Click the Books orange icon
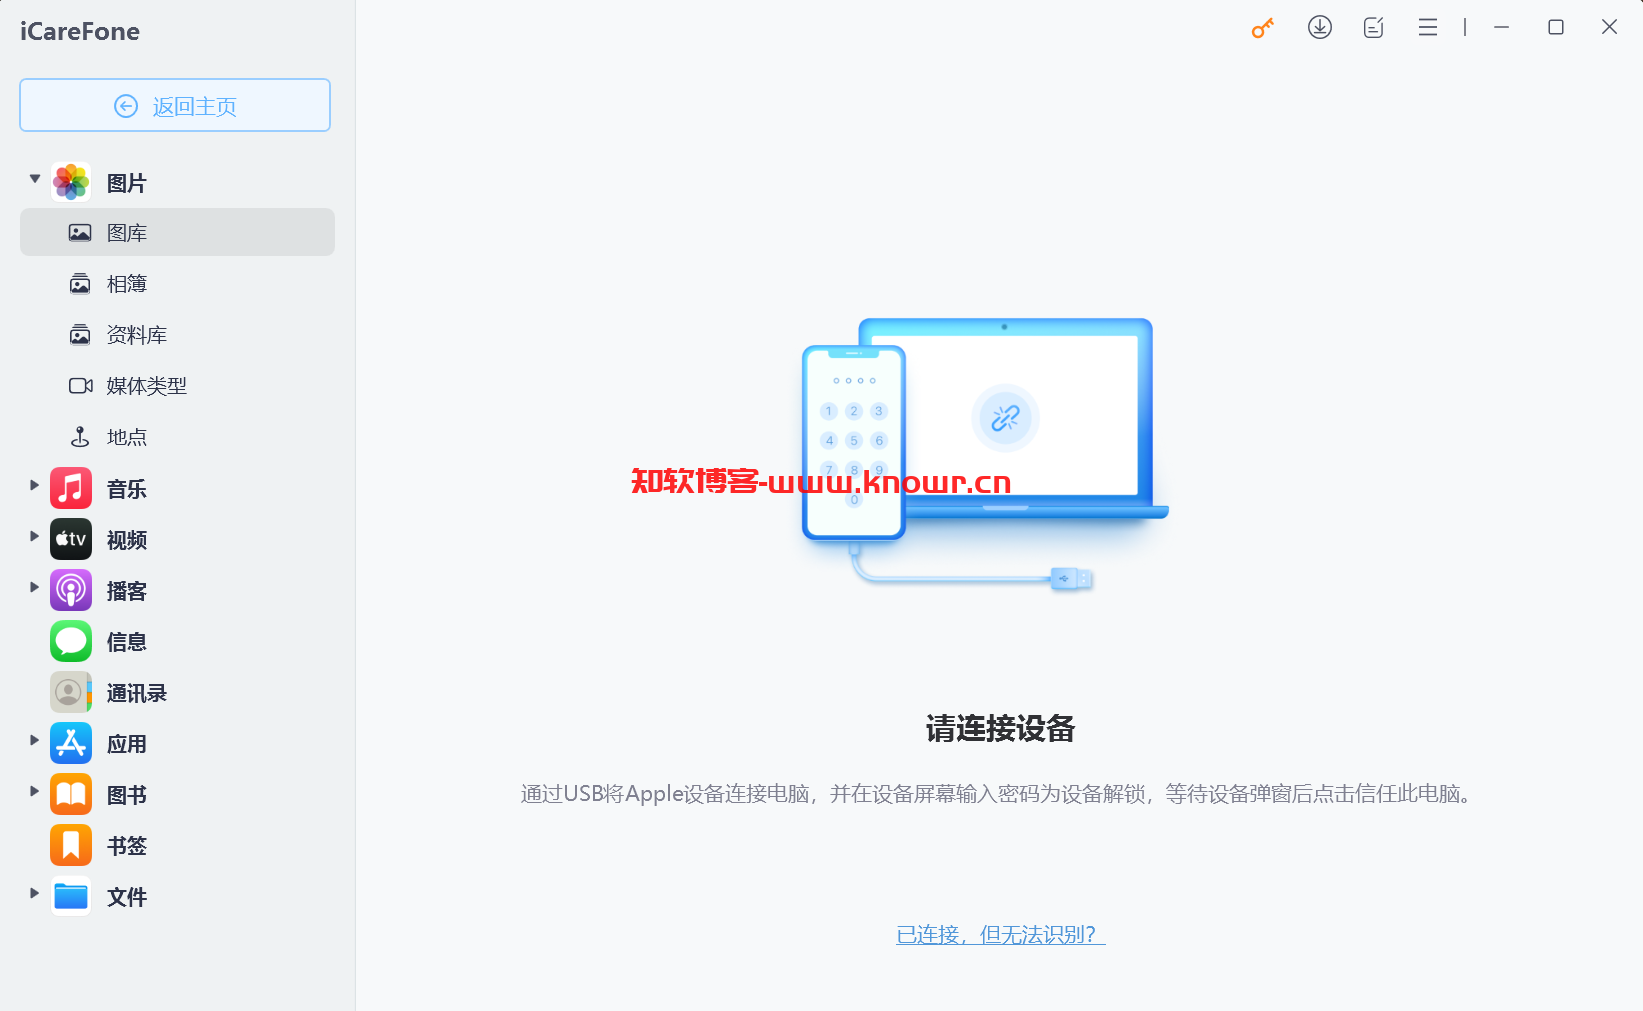The width and height of the screenshot is (1643, 1011). [71, 794]
